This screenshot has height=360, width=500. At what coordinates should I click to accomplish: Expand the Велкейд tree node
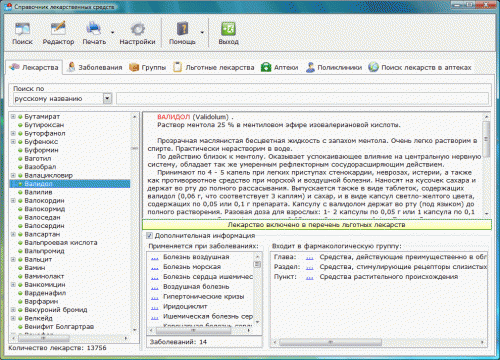pos(13,318)
